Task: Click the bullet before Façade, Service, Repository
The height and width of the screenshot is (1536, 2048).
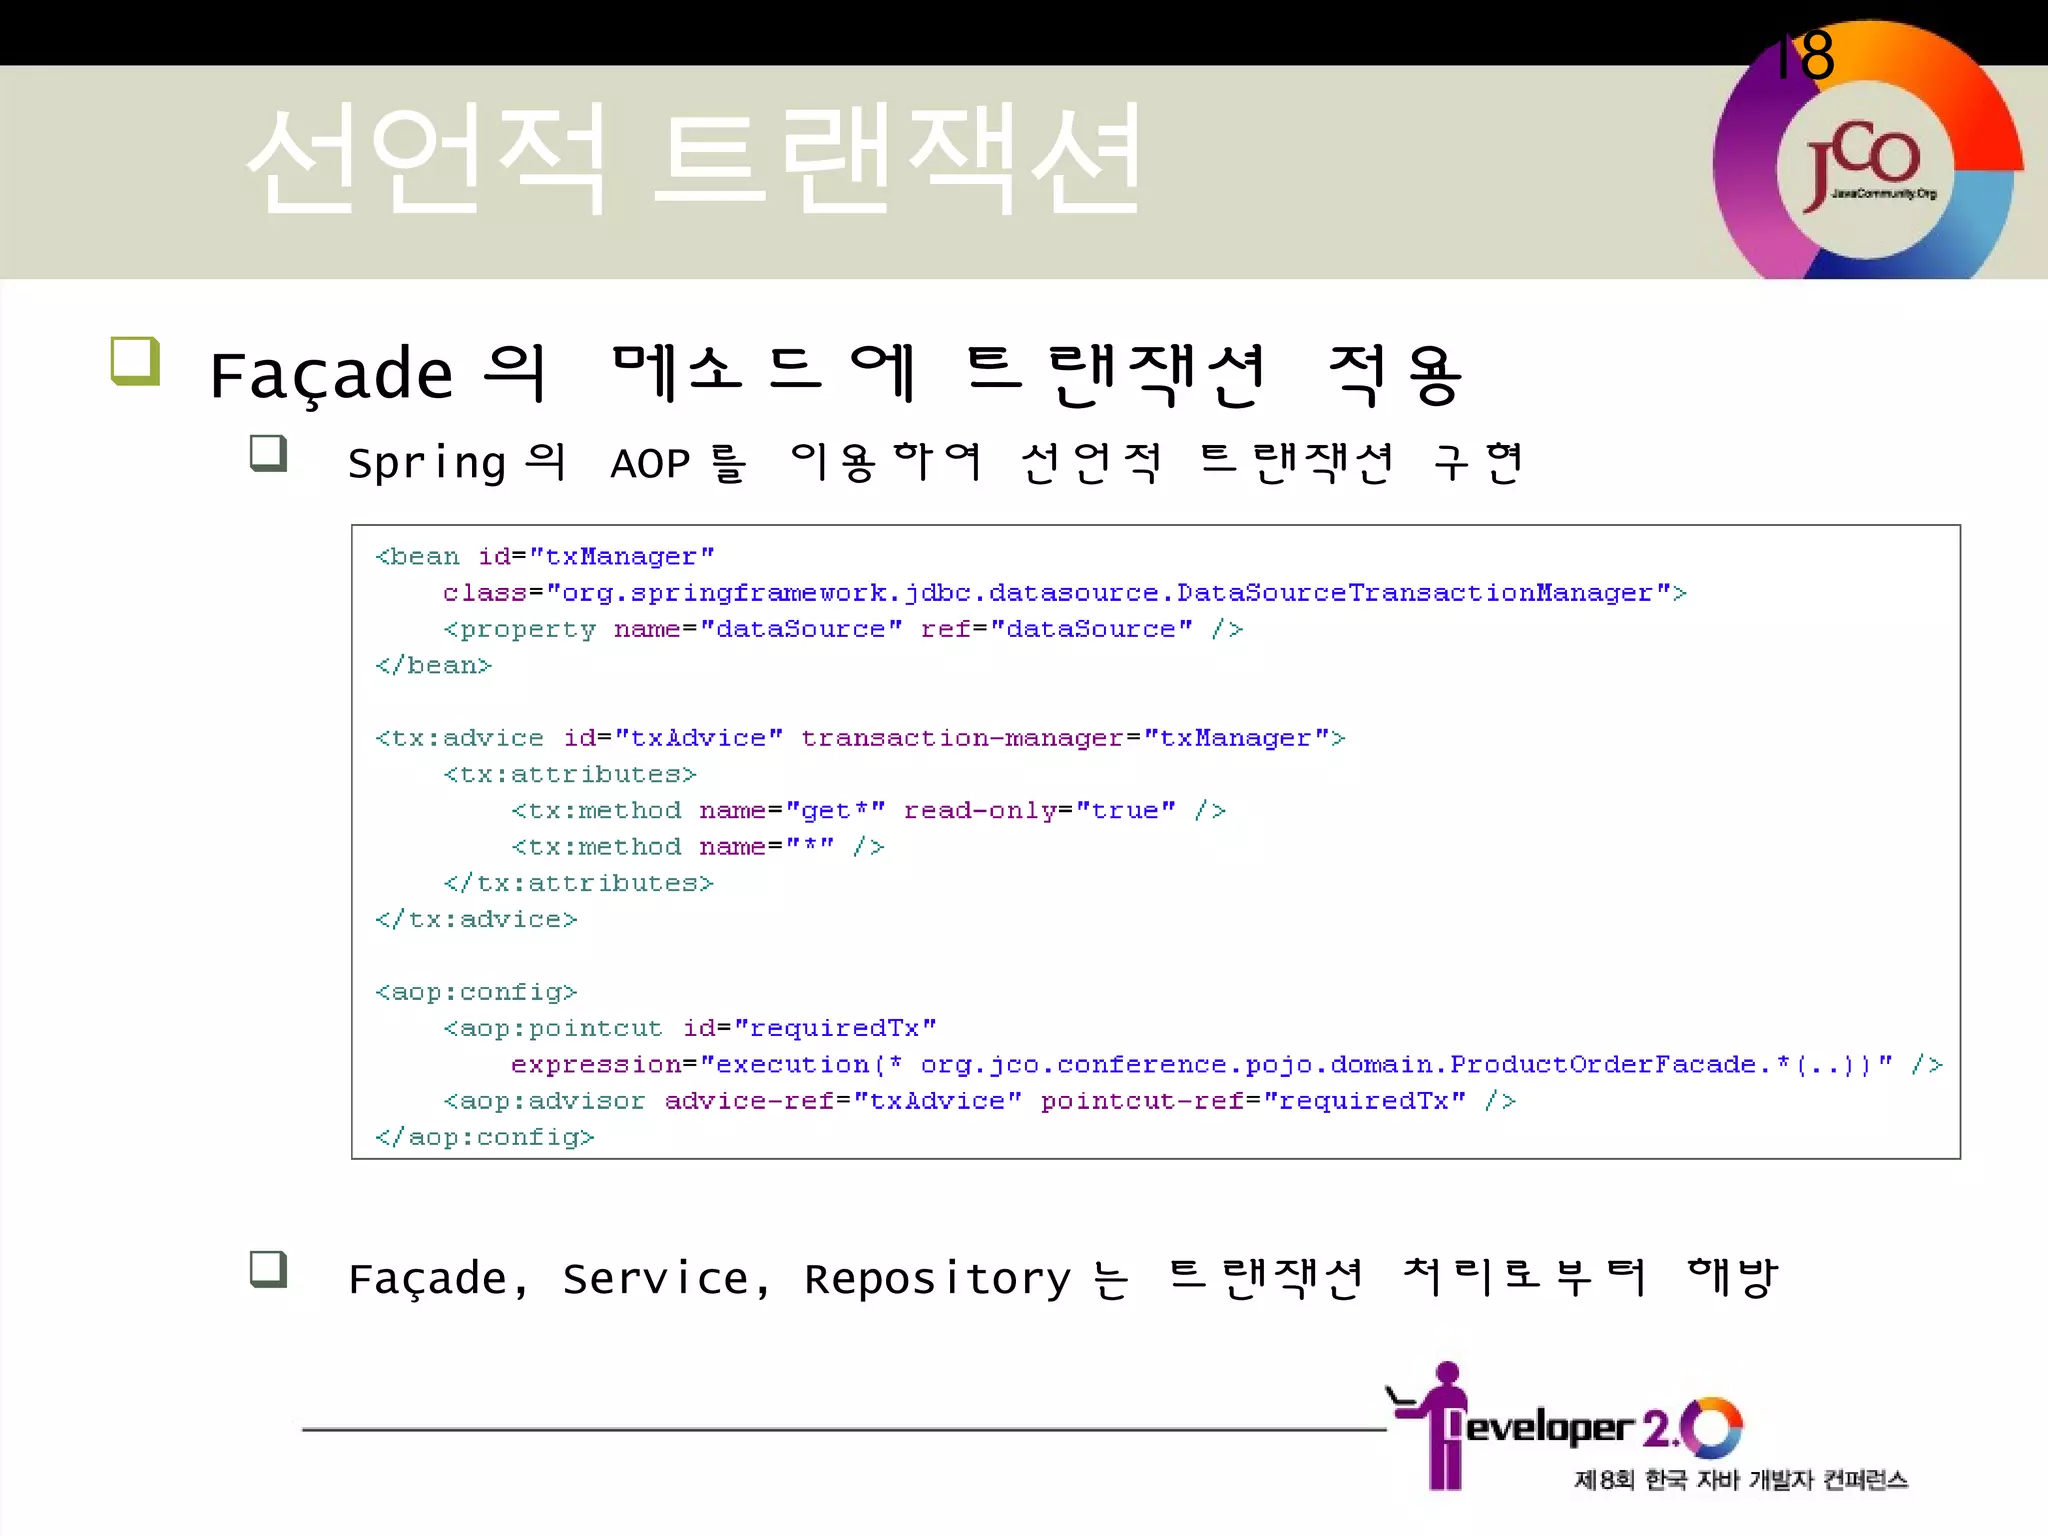Action: tap(268, 1269)
